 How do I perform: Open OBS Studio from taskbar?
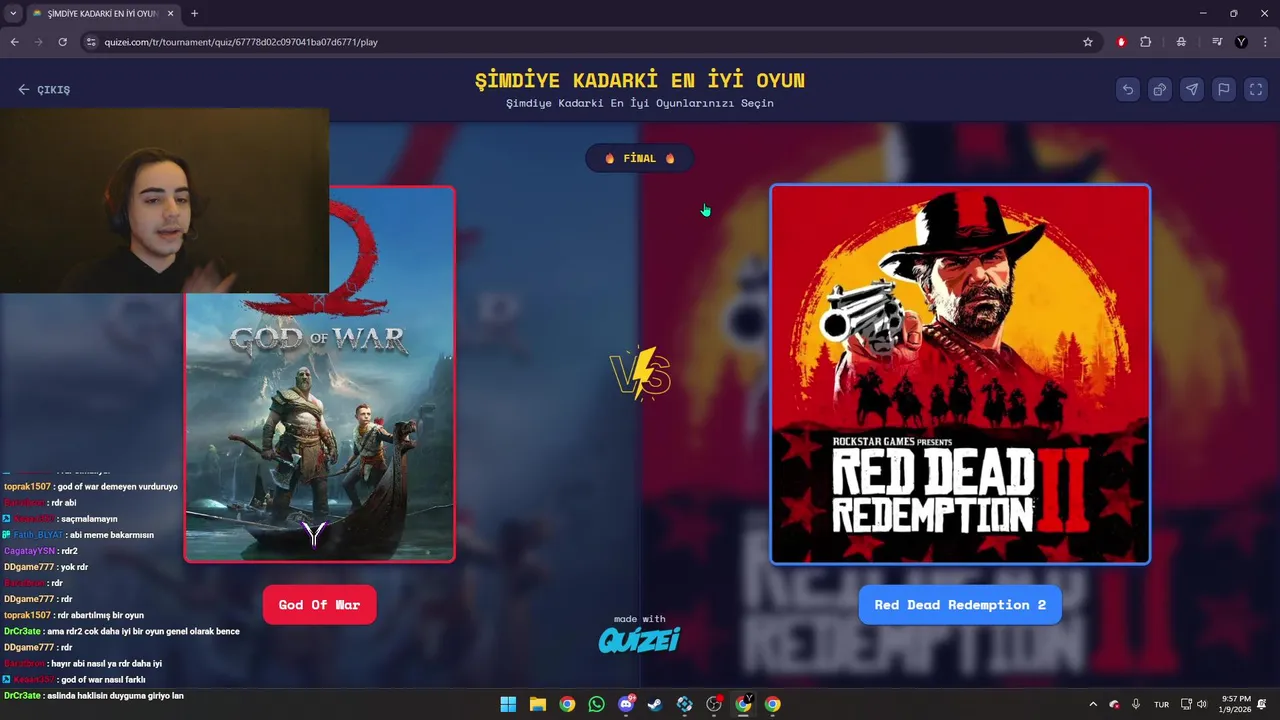click(x=714, y=704)
